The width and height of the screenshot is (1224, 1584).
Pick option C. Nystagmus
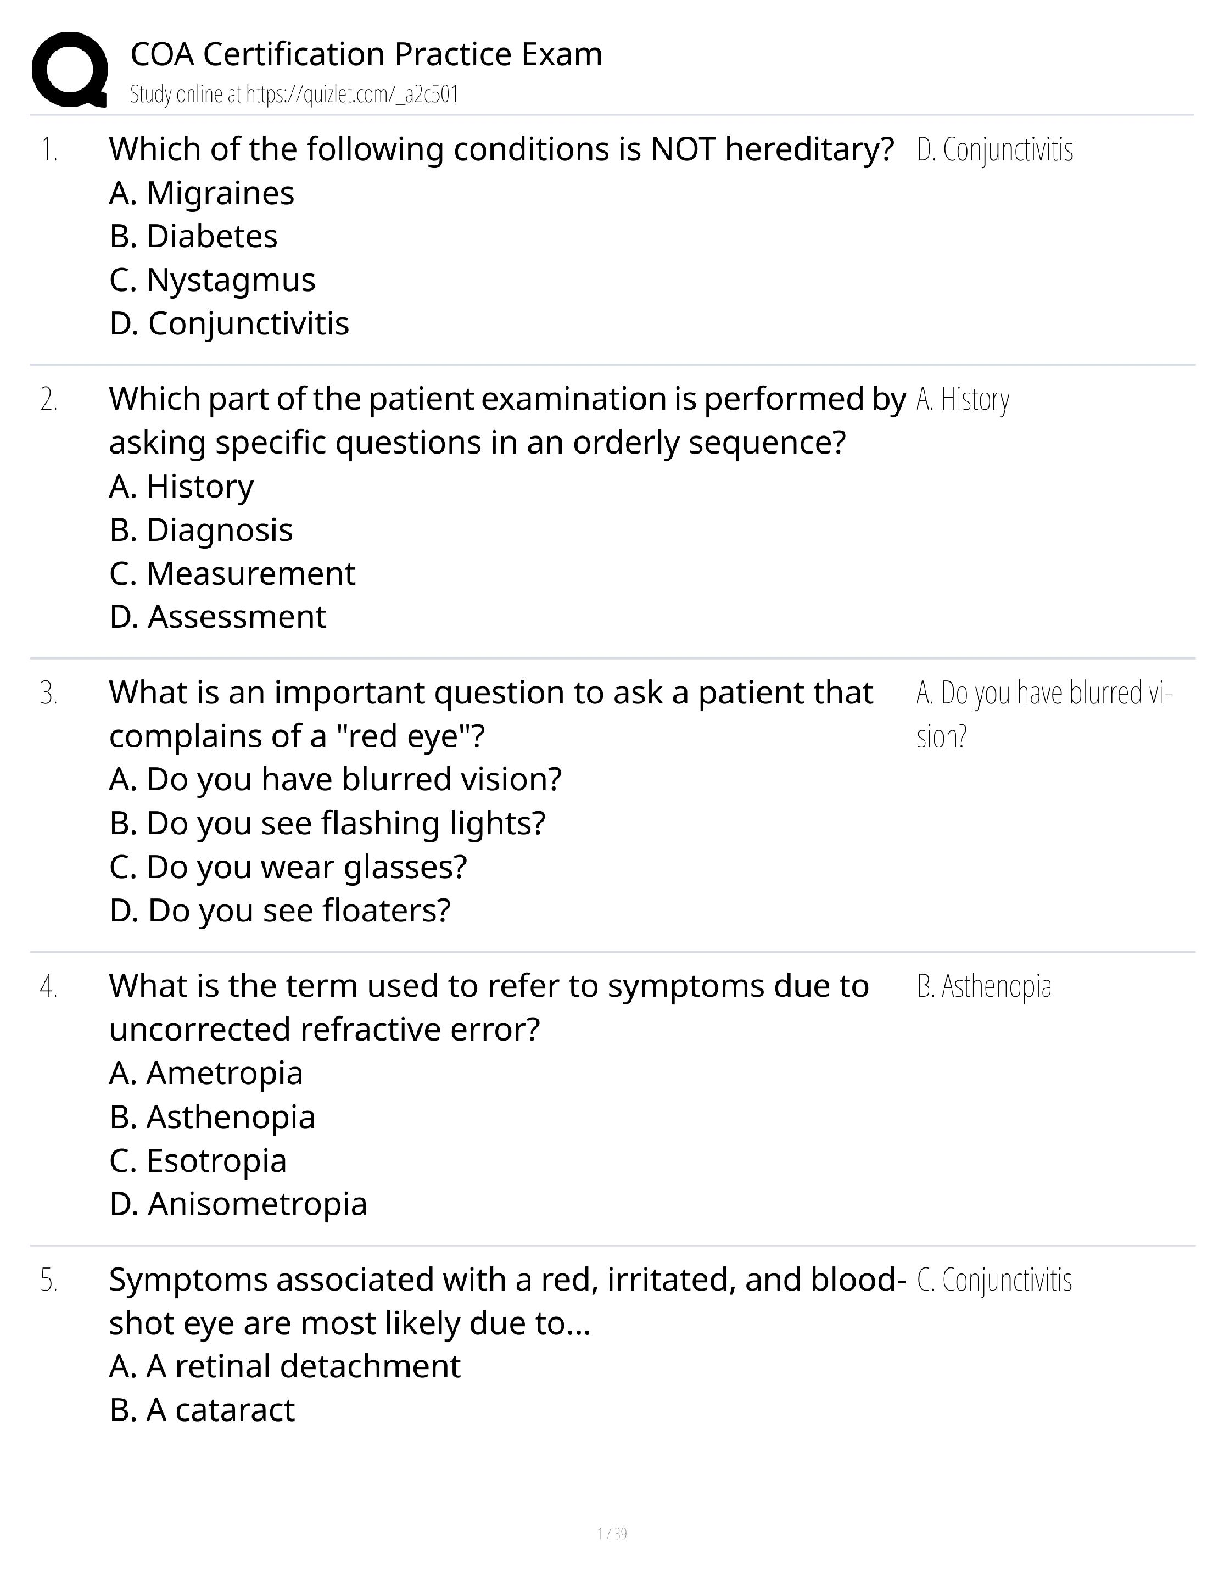coord(212,280)
